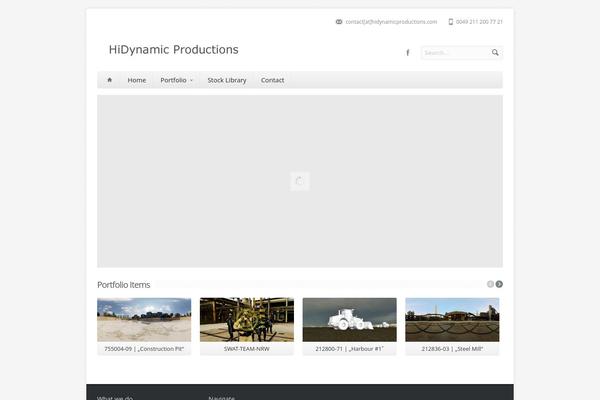The height and width of the screenshot is (400, 600).
Task: Click the 212800-71 Harbour #1 caption
Action: [349, 349]
